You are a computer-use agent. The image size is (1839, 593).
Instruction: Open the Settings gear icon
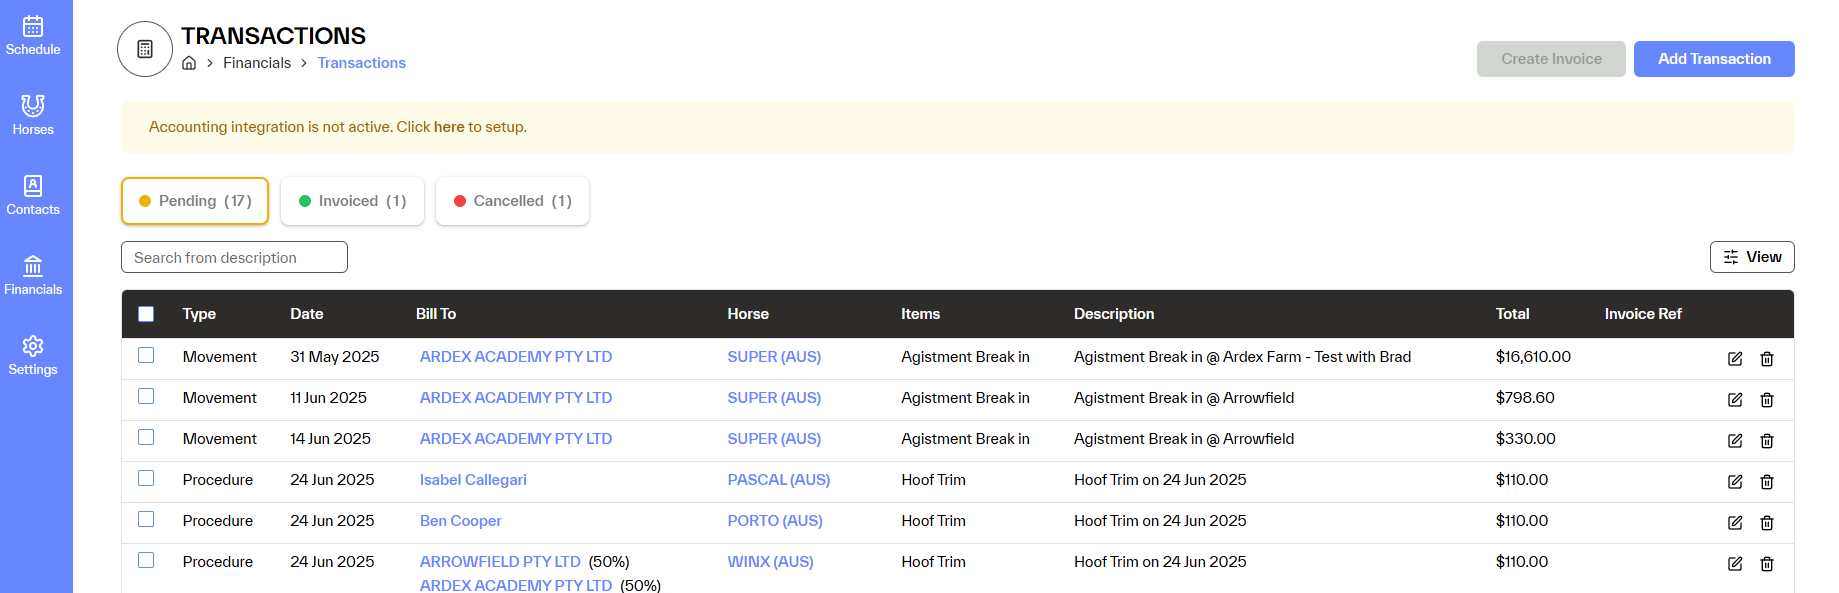click(x=33, y=346)
